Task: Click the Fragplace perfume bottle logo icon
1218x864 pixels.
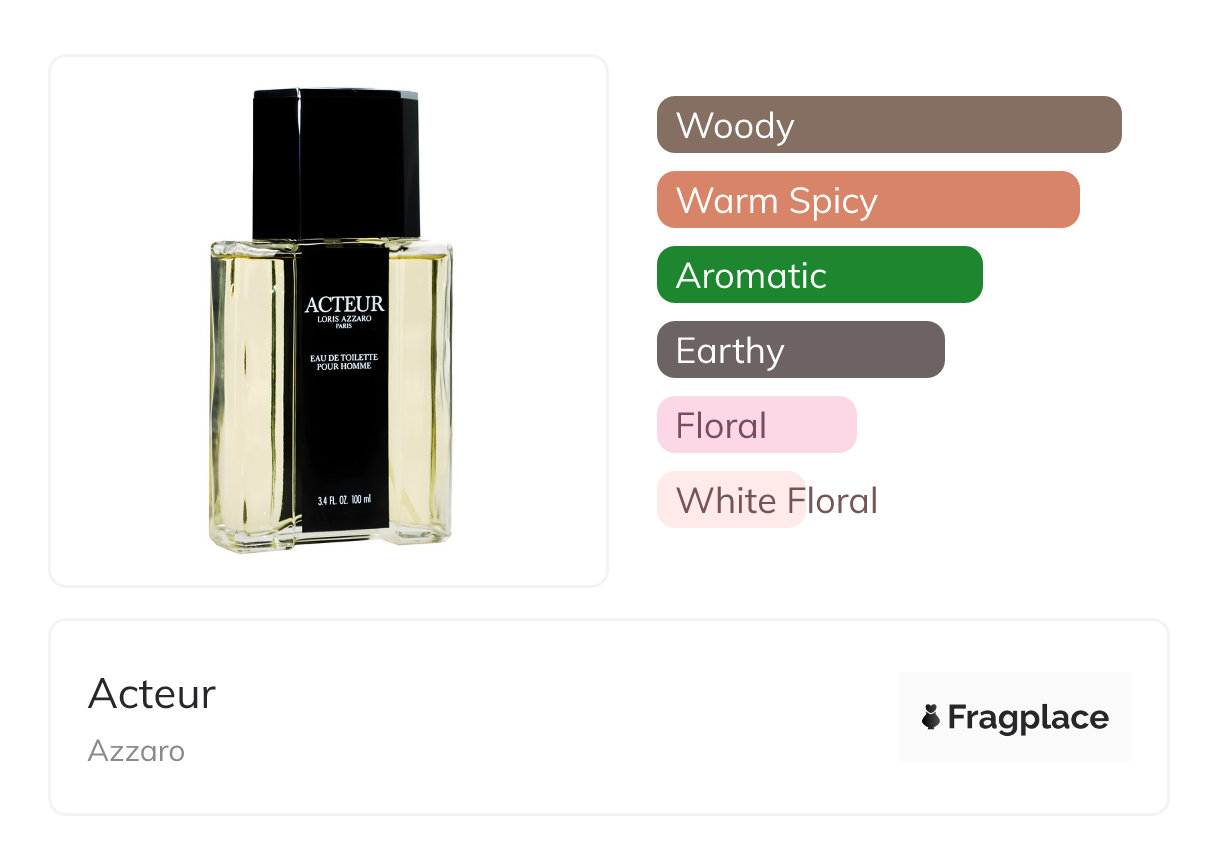Action: (931, 717)
